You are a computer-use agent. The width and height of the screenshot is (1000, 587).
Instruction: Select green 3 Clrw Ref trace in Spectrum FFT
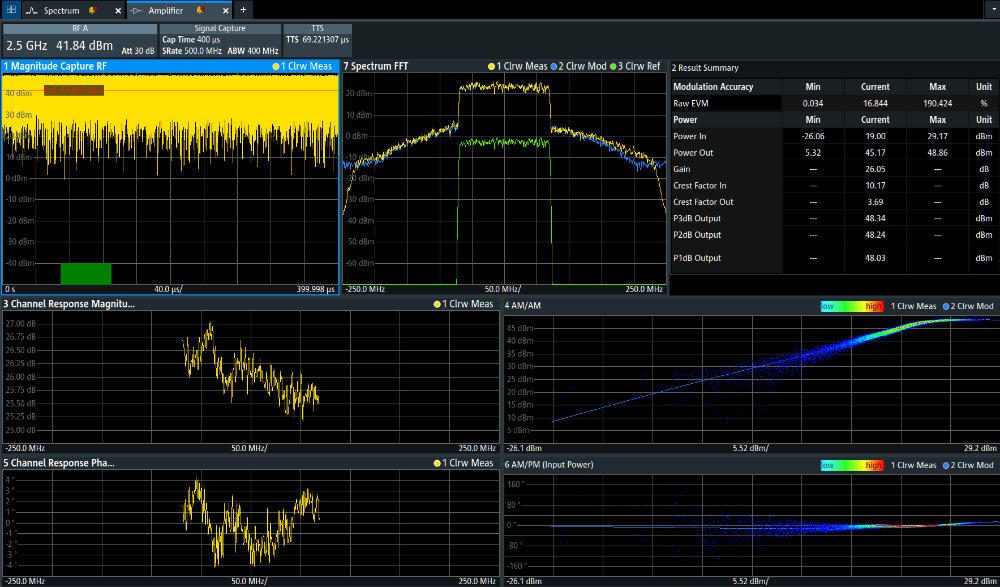point(637,67)
